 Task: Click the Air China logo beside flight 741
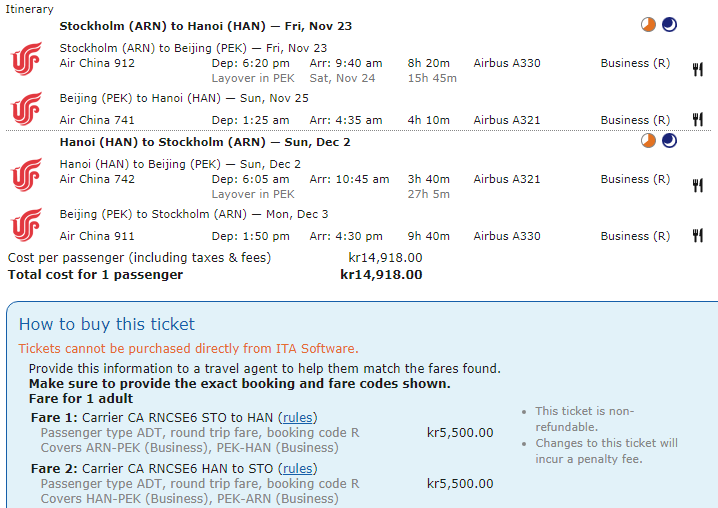click(x=26, y=109)
